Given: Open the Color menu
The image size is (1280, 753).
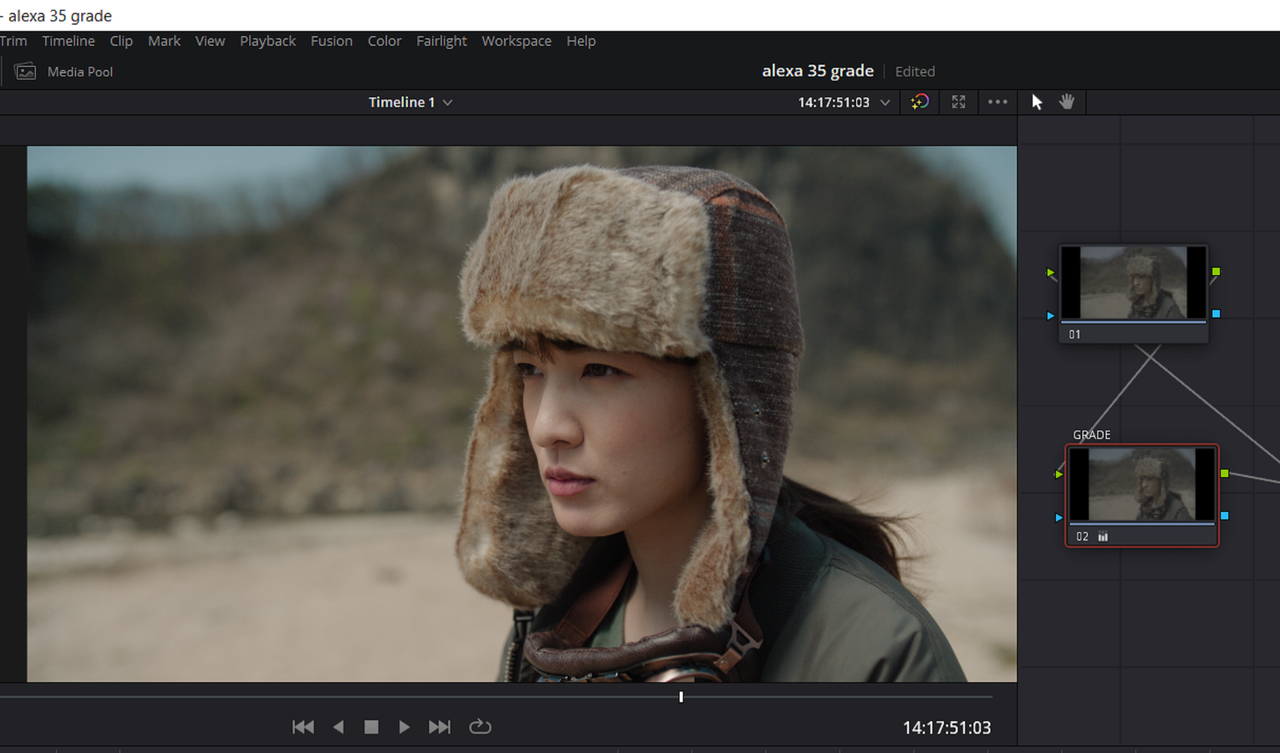Looking at the screenshot, I should click(x=384, y=41).
